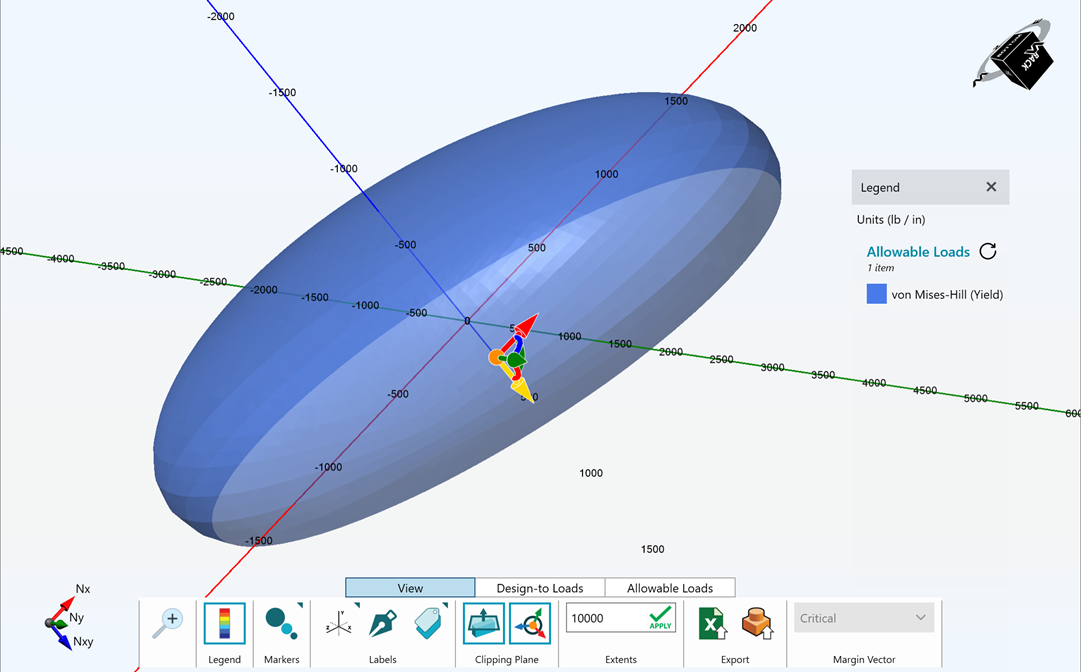Click the Markers group label
Image resolution: width=1081 pixels, height=672 pixels.
pos(281,660)
